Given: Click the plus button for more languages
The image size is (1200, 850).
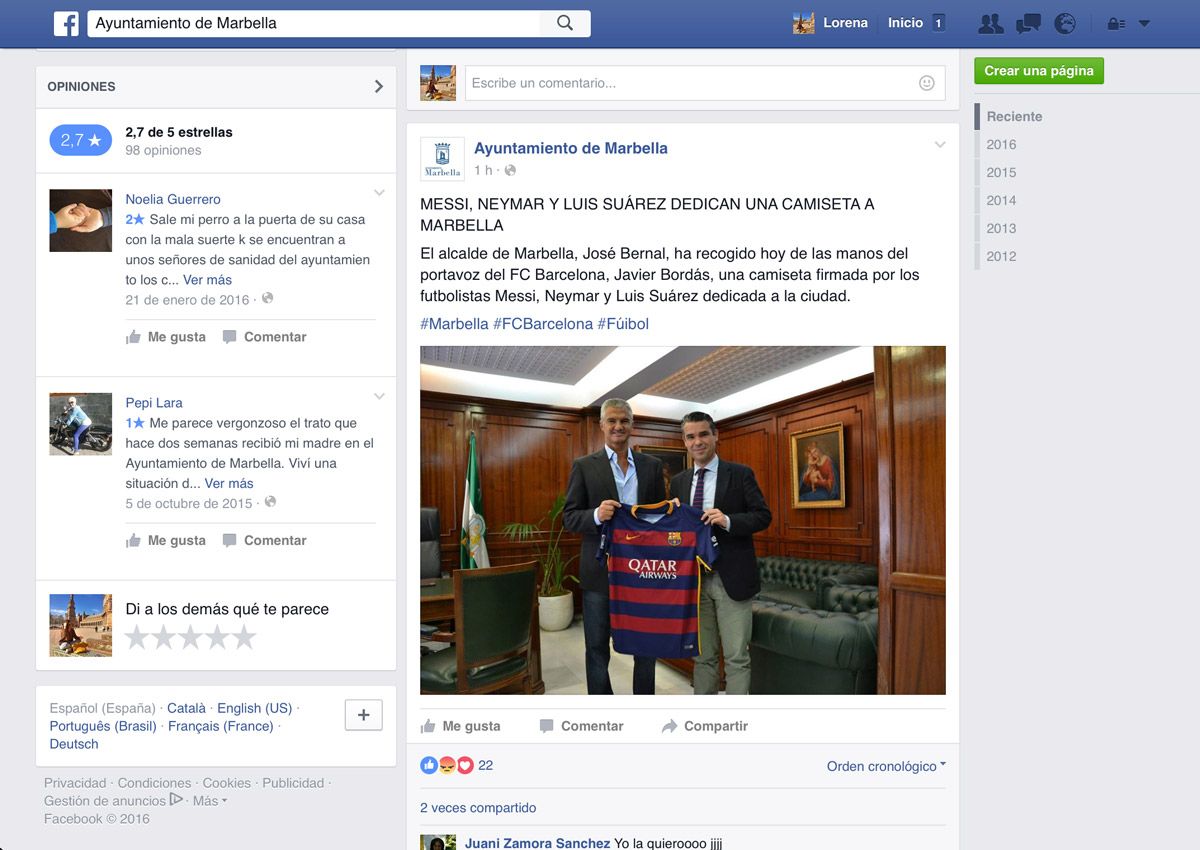Looking at the screenshot, I should [x=364, y=715].
